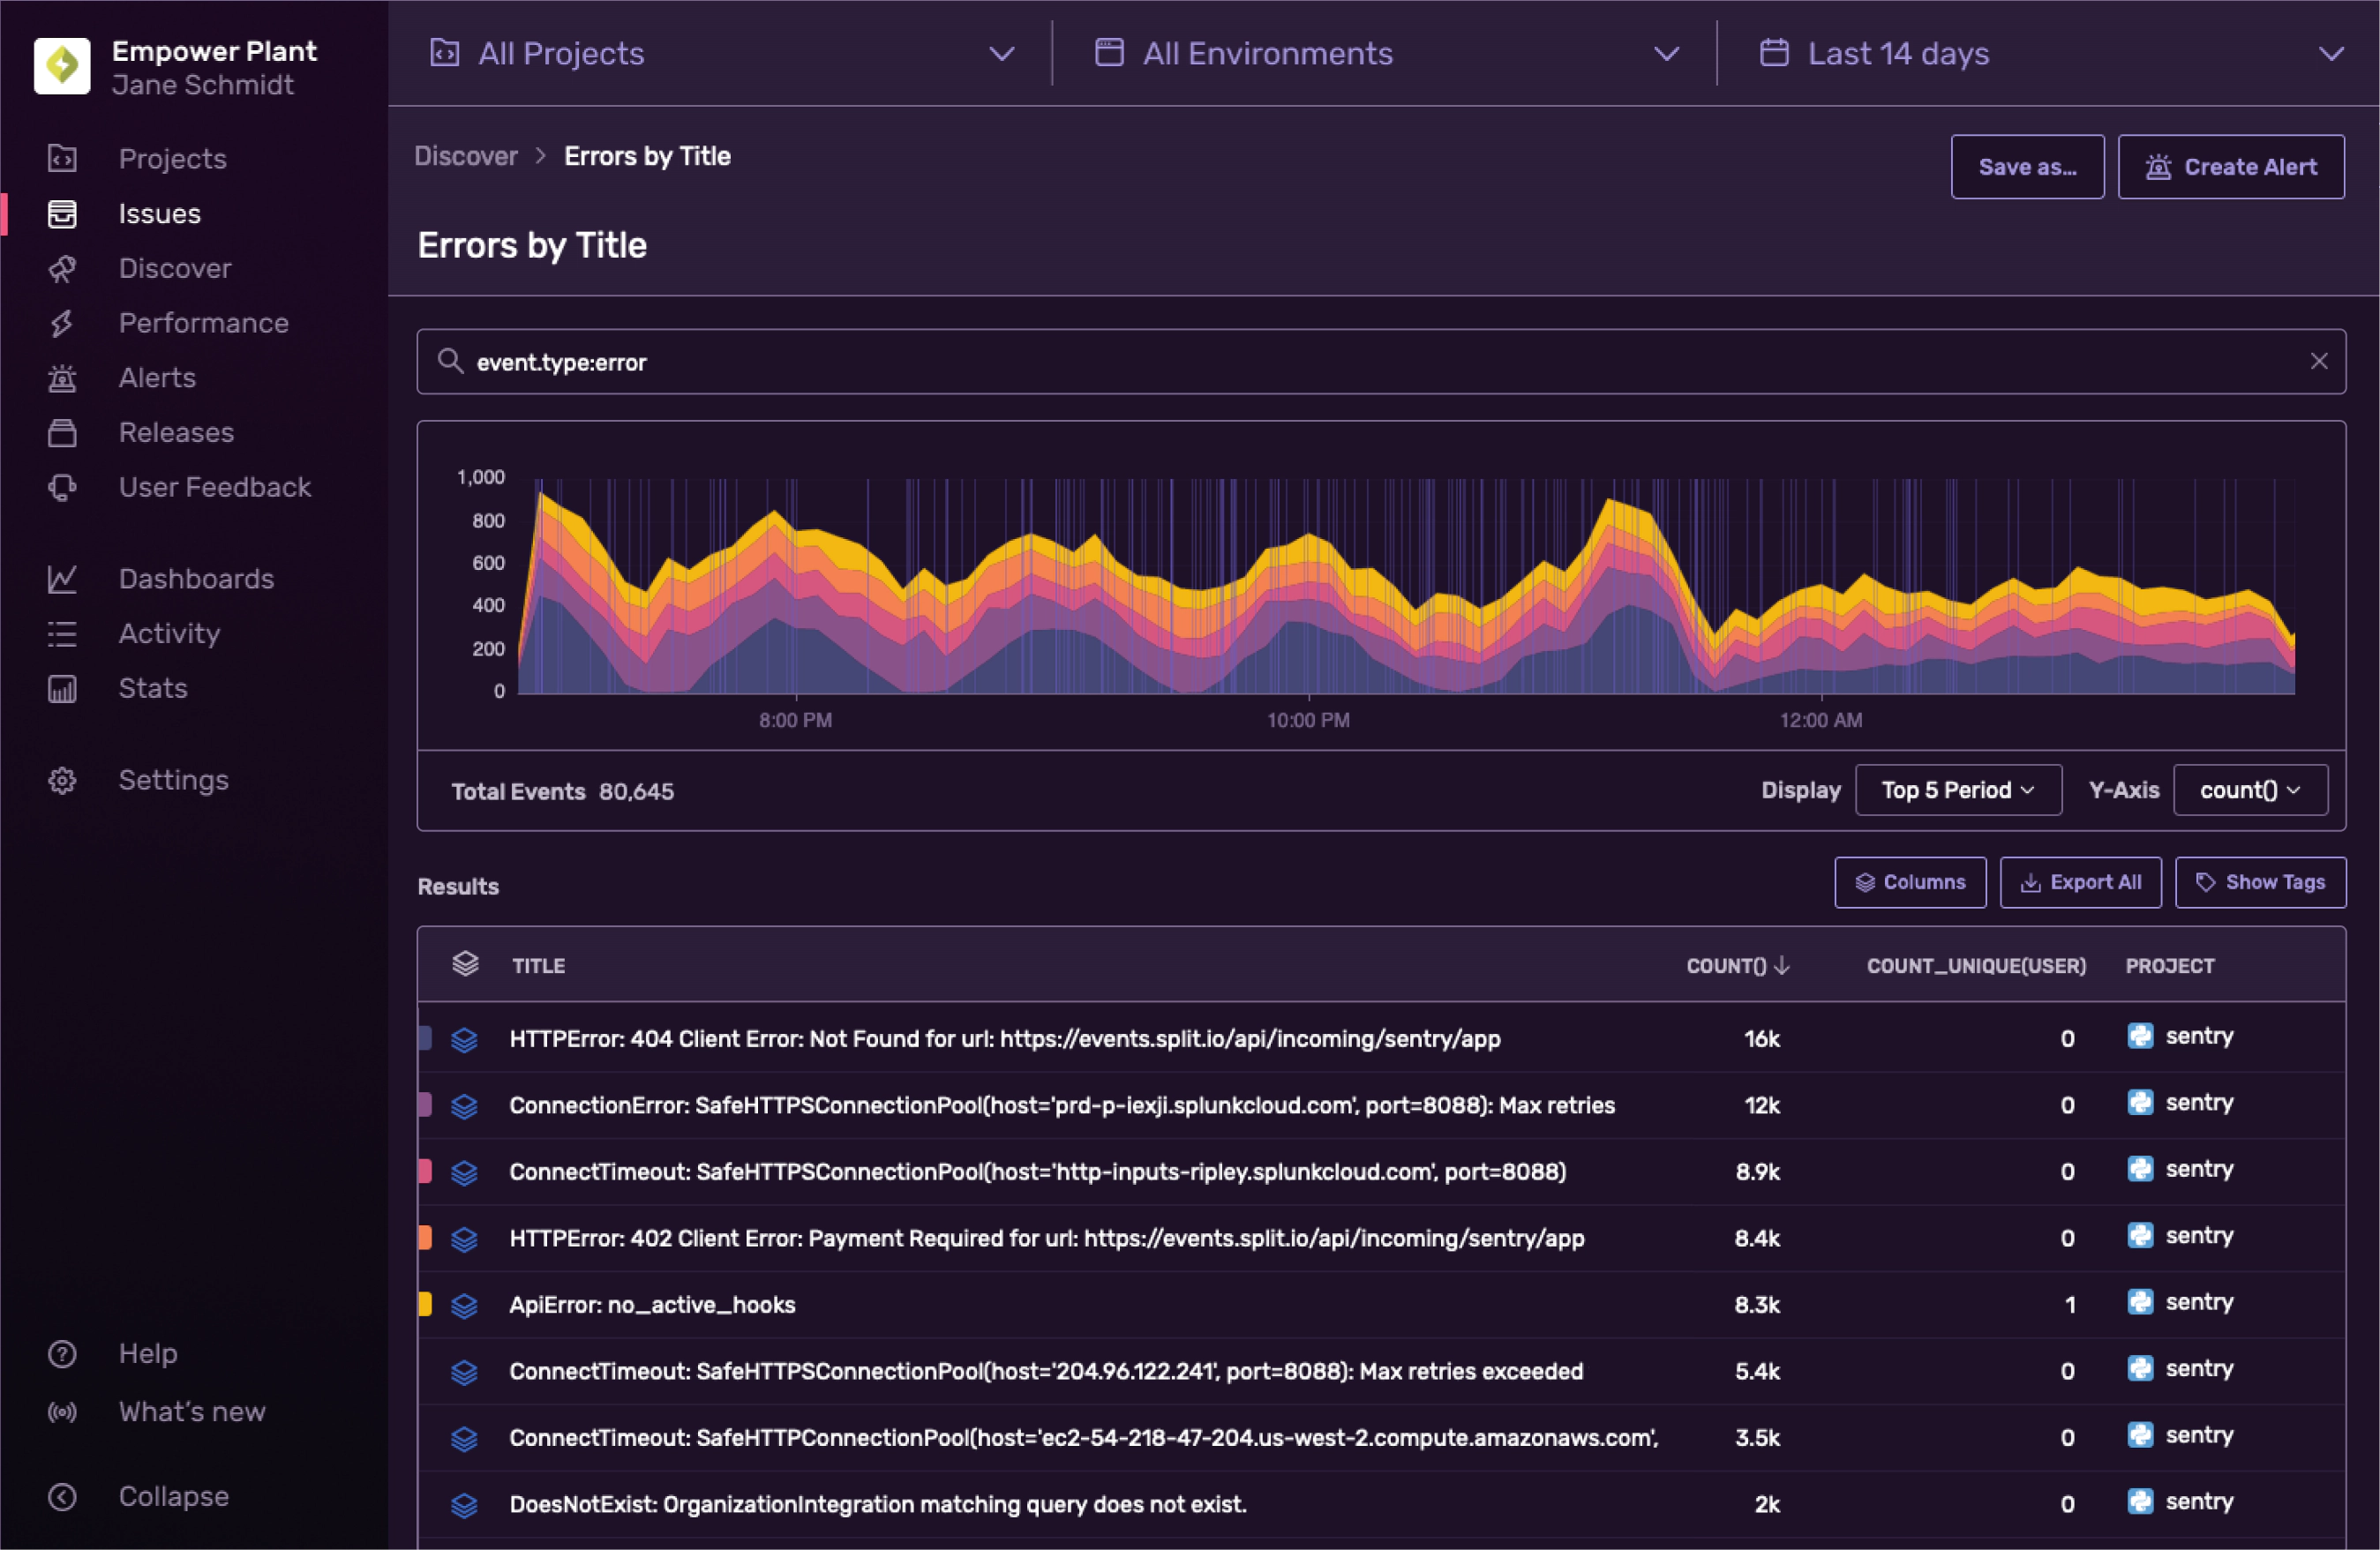Click the Discover breadcrumb link

tap(466, 156)
